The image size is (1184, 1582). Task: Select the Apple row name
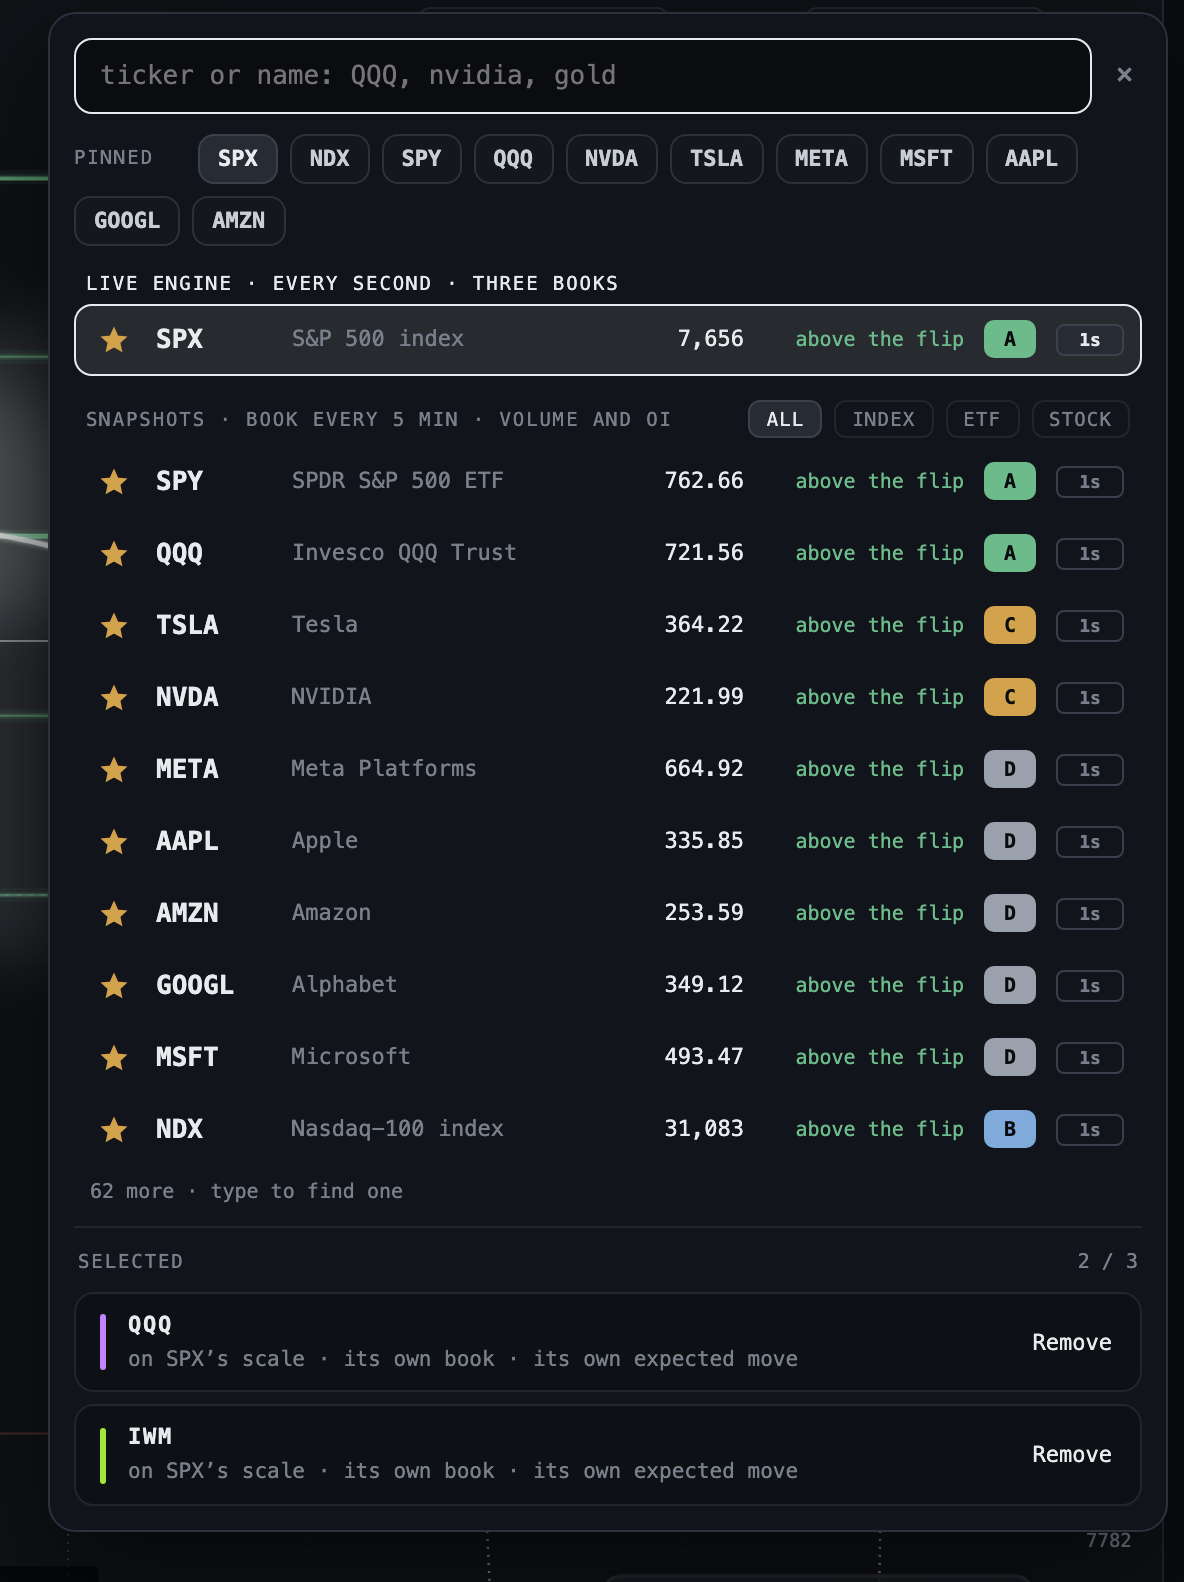pos(325,842)
